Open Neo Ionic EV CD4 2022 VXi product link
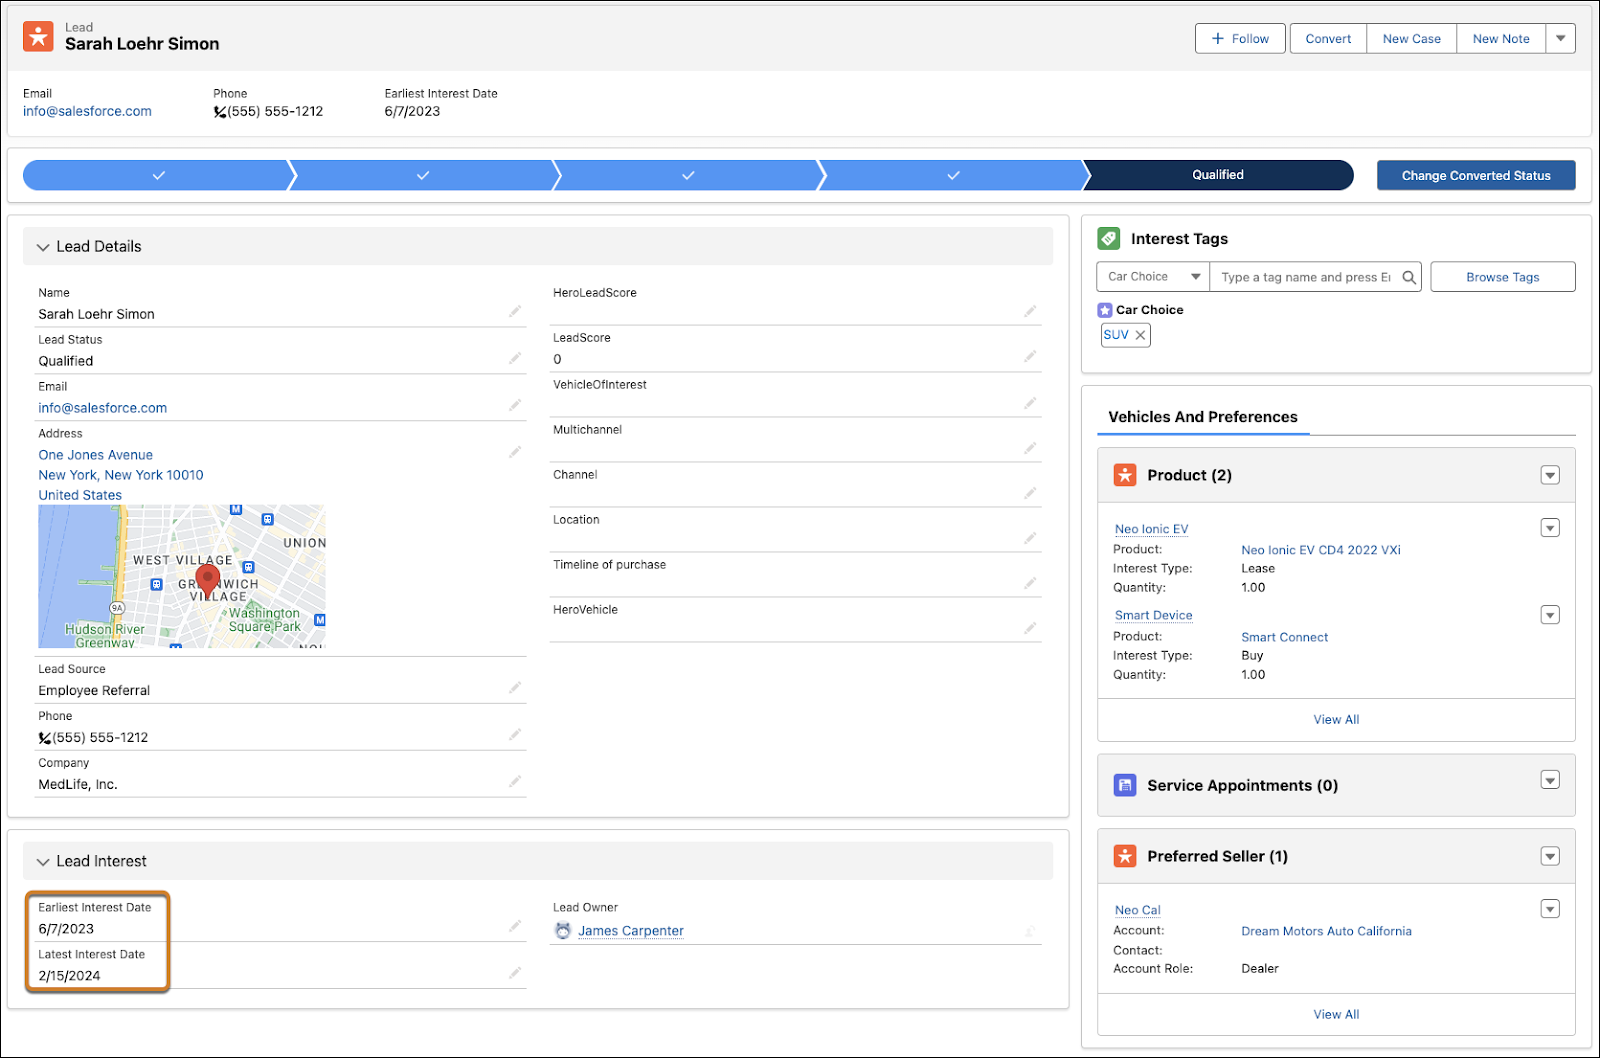 [1321, 550]
